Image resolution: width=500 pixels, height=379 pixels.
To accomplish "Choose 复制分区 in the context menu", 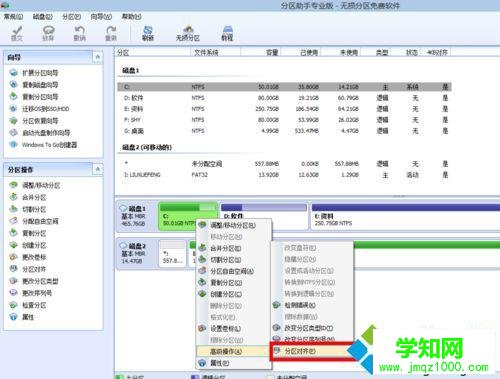I will point(234,283).
